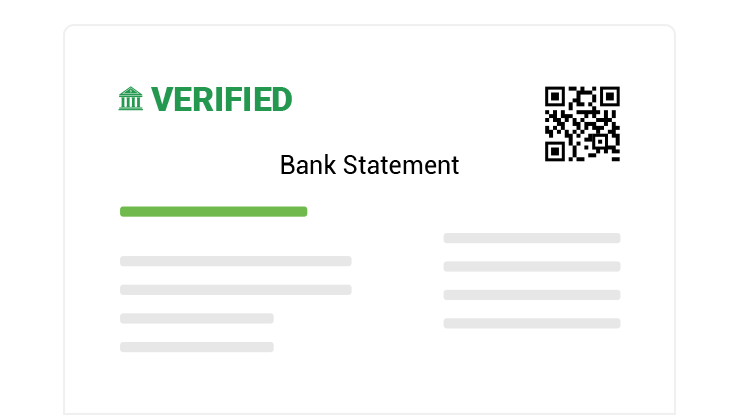Select the second long gray line on left
The width and height of the screenshot is (739, 415).
tap(235, 290)
